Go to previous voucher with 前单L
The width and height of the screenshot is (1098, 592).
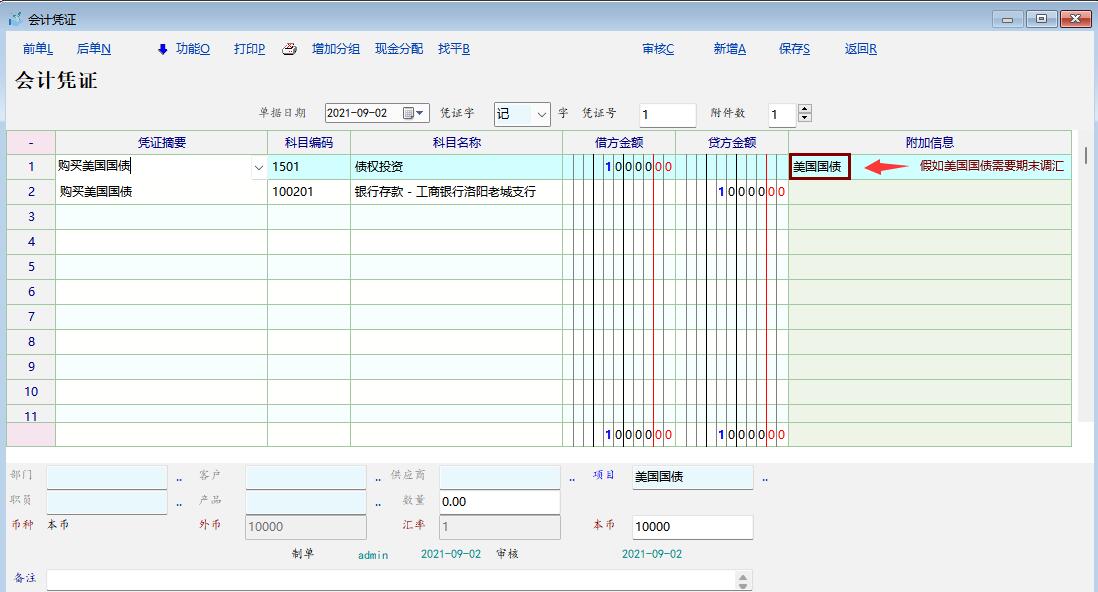pos(38,49)
